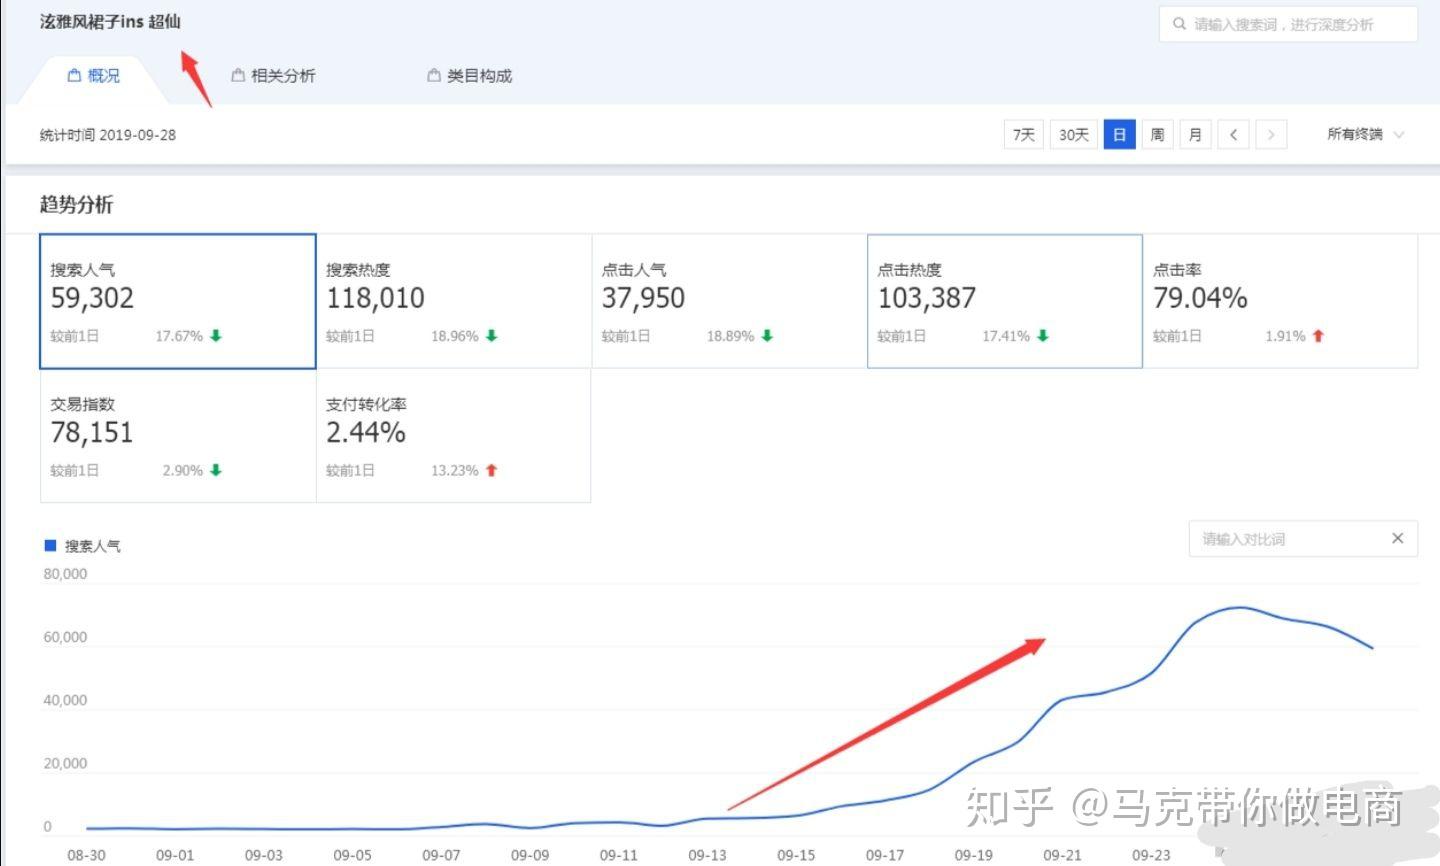Image resolution: width=1440 pixels, height=866 pixels.
Task: Select the 日 granularity button
Action: (x=1120, y=134)
